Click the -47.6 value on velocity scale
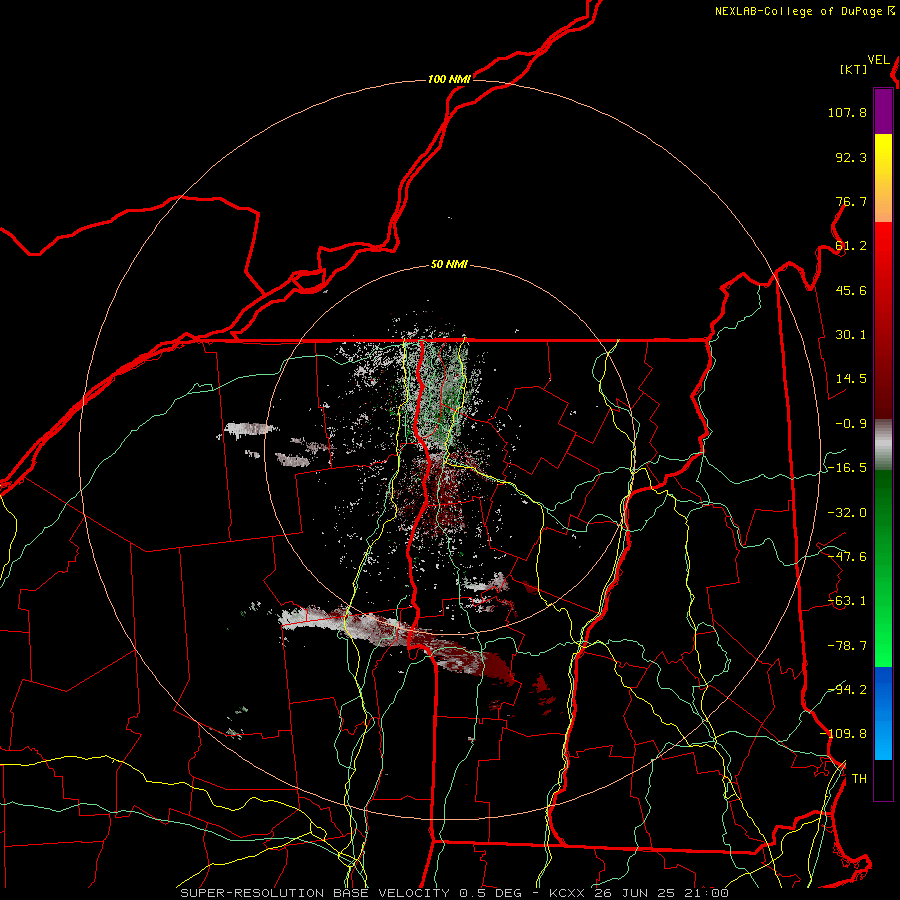This screenshot has width=900, height=900. coord(847,557)
